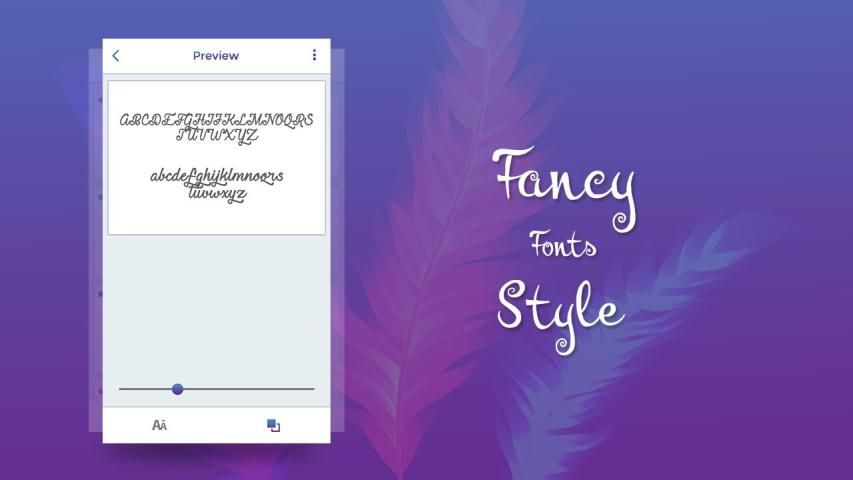Viewport: 853px width, 480px height.
Task: Open the three-dot overflow menu
Action: tap(314, 56)
